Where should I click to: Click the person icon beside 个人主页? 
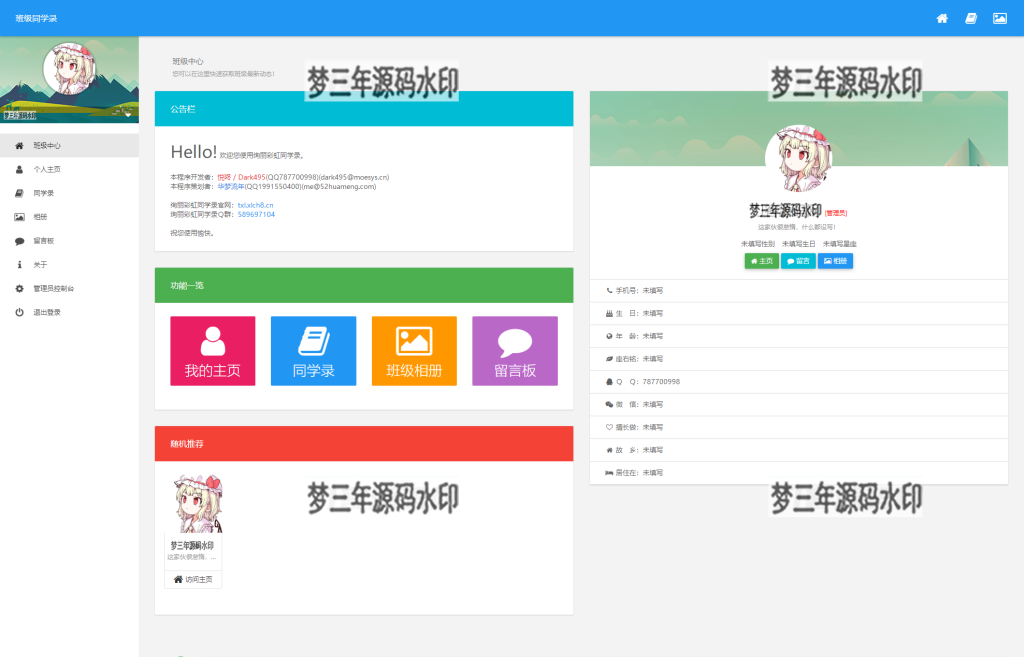19,169
